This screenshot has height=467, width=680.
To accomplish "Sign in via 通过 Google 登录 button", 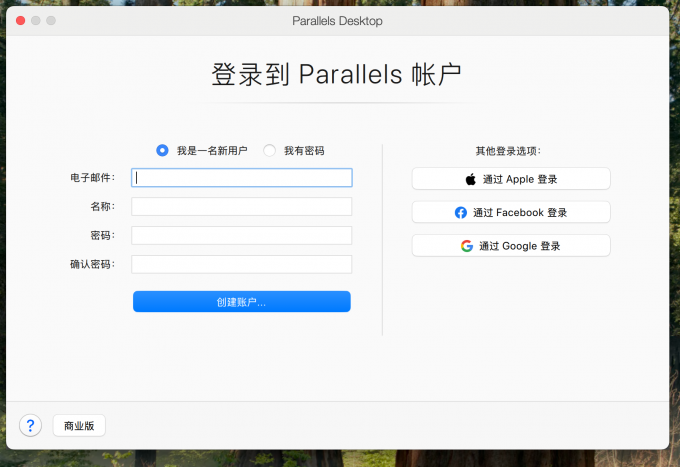I will [511, 245].
